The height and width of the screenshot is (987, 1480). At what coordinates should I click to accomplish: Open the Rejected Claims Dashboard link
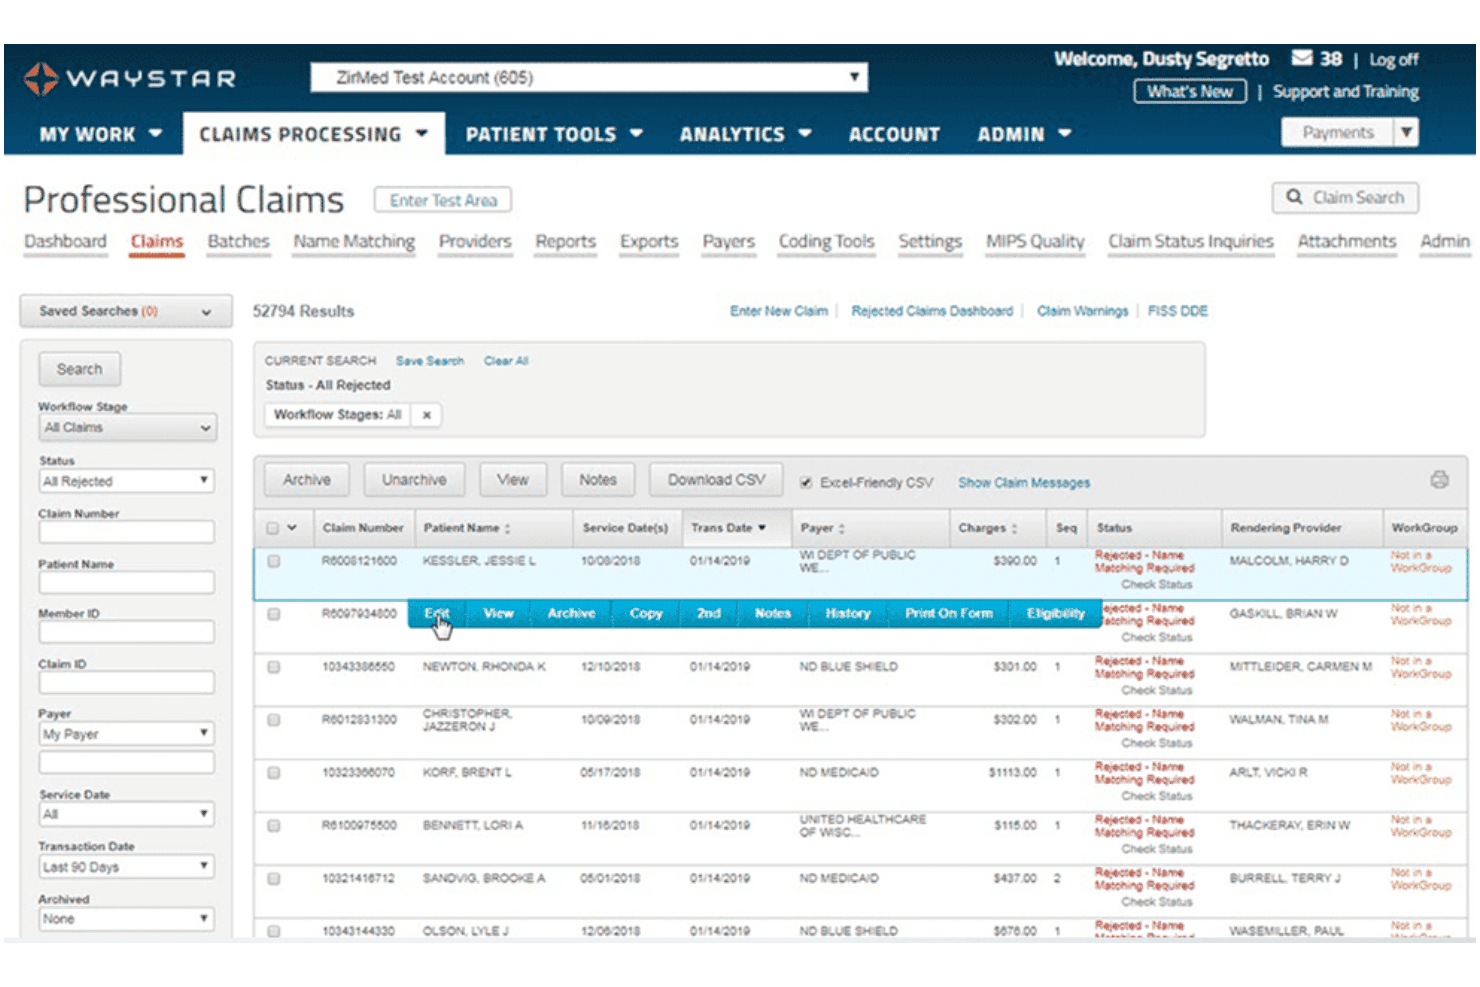click(x=932, y=311)
